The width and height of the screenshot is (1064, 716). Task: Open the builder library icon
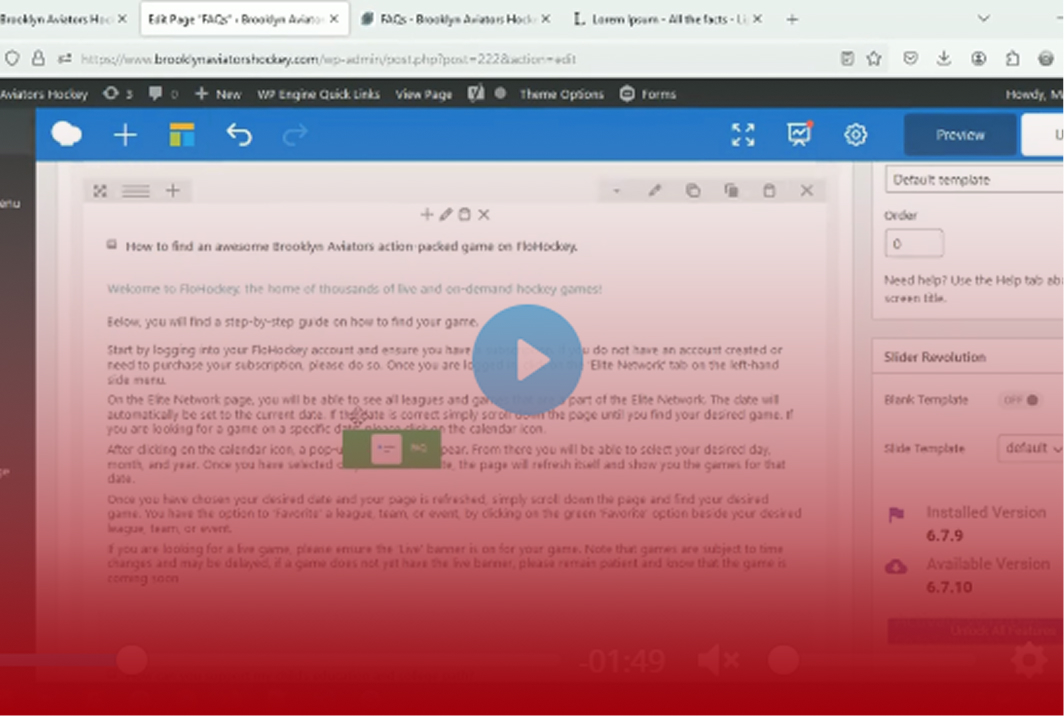click(x=182, y=134)
